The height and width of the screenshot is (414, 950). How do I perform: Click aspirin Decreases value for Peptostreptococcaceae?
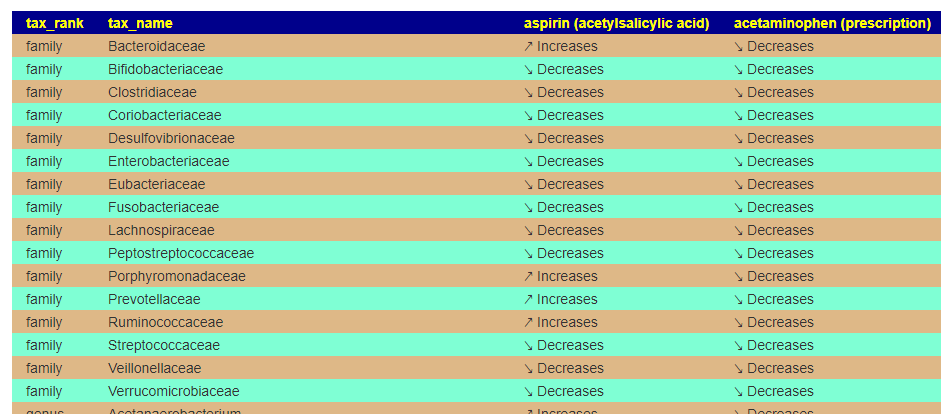pyautogui.click(x=563, y=253)
